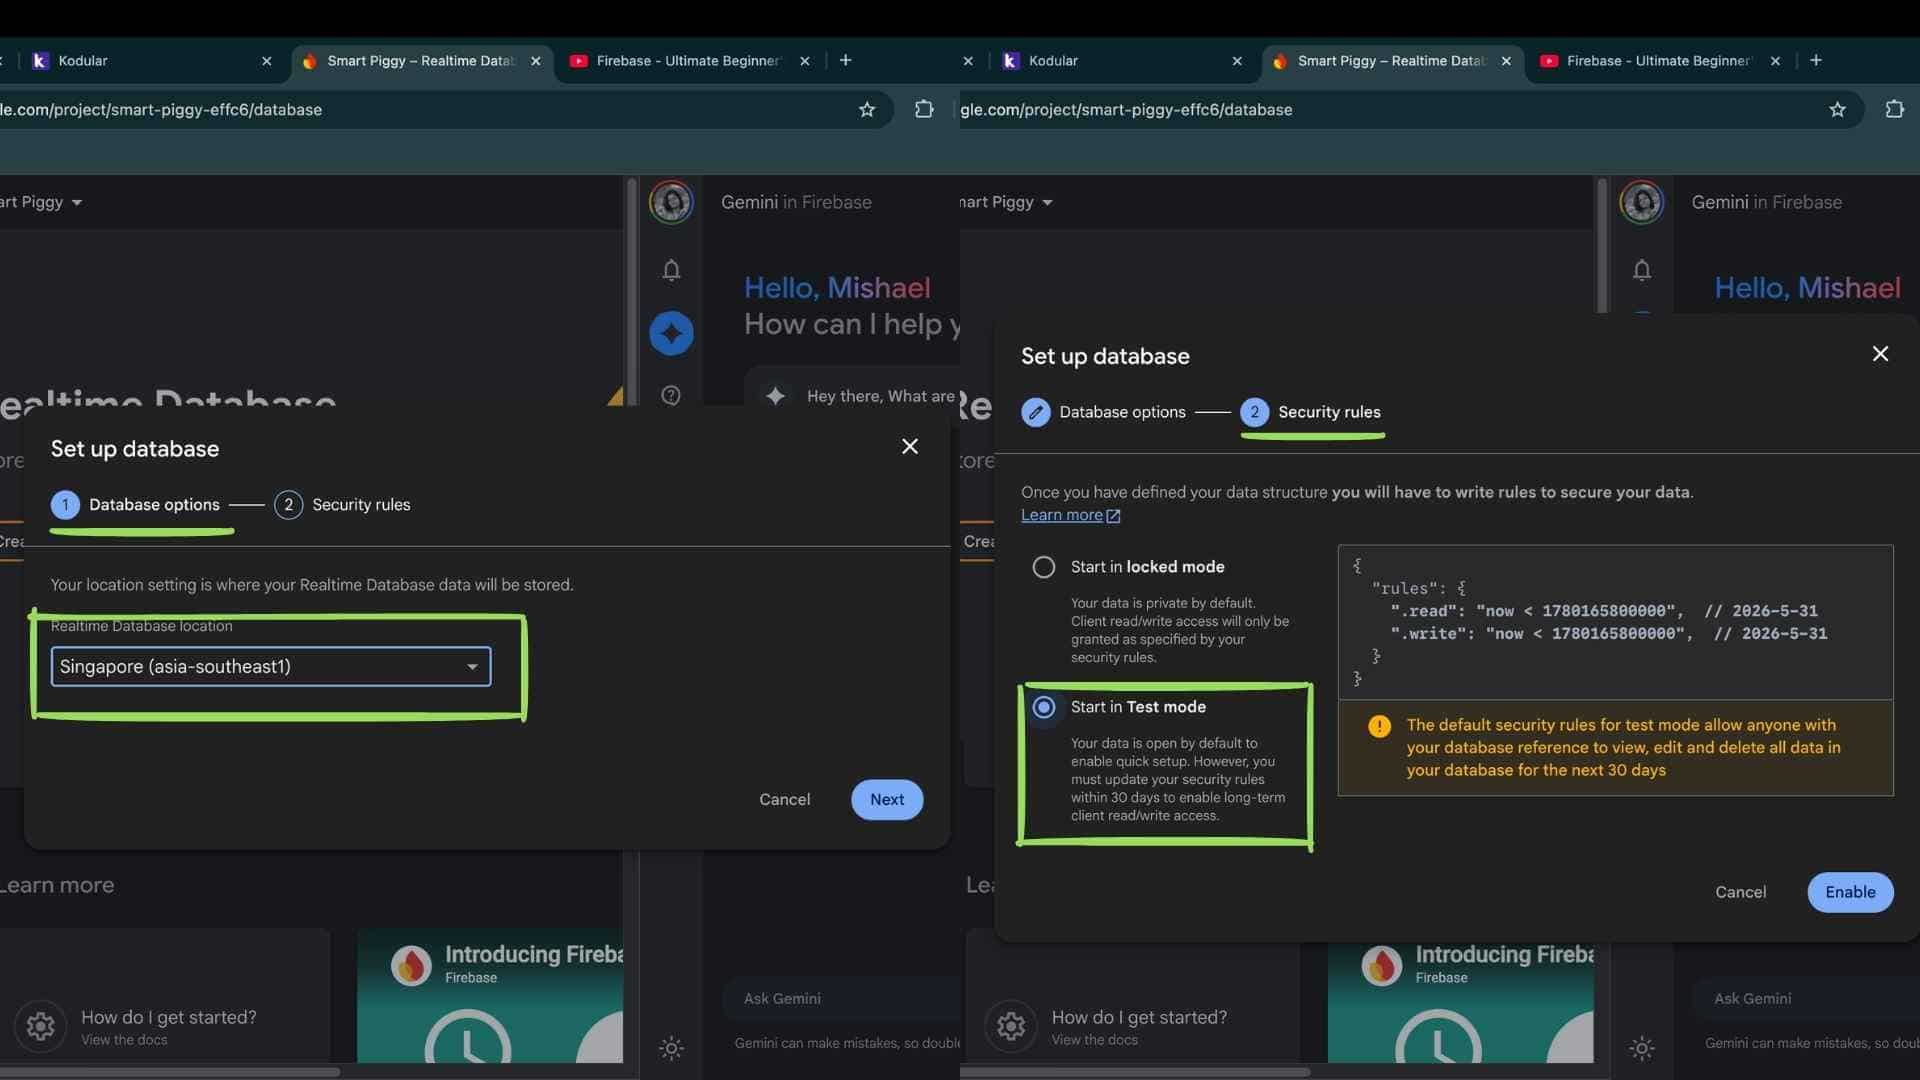The image size is (1920, 1080).
Task: Open account avatar in right Firebase console
Action: pyautogui.click(x=1641, y=202)
